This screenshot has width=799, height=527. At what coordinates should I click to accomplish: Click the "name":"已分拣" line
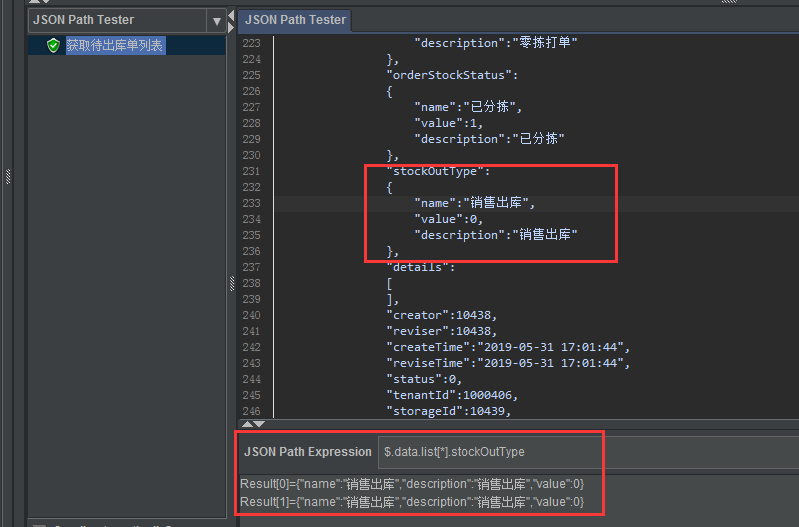click(468, 107)
